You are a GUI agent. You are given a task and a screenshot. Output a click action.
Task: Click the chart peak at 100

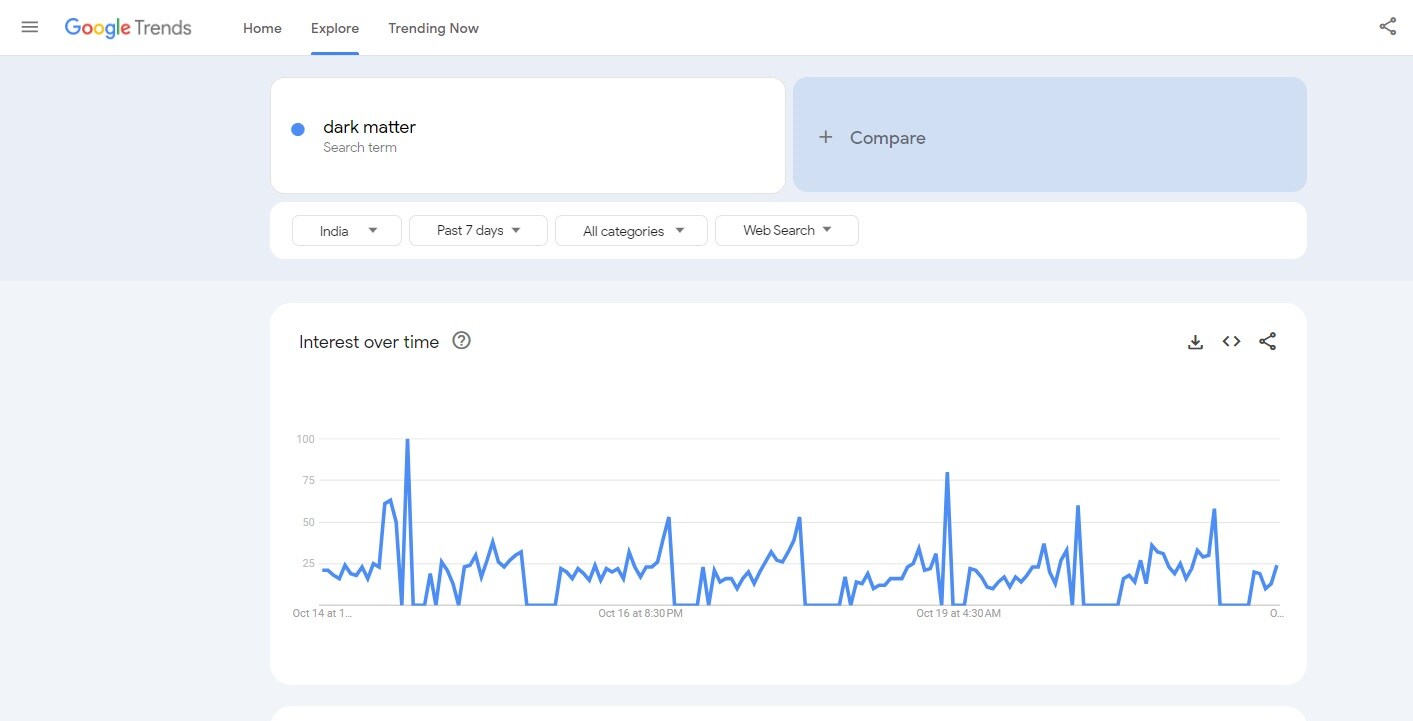pyautogui.click(x=407, y=440)
